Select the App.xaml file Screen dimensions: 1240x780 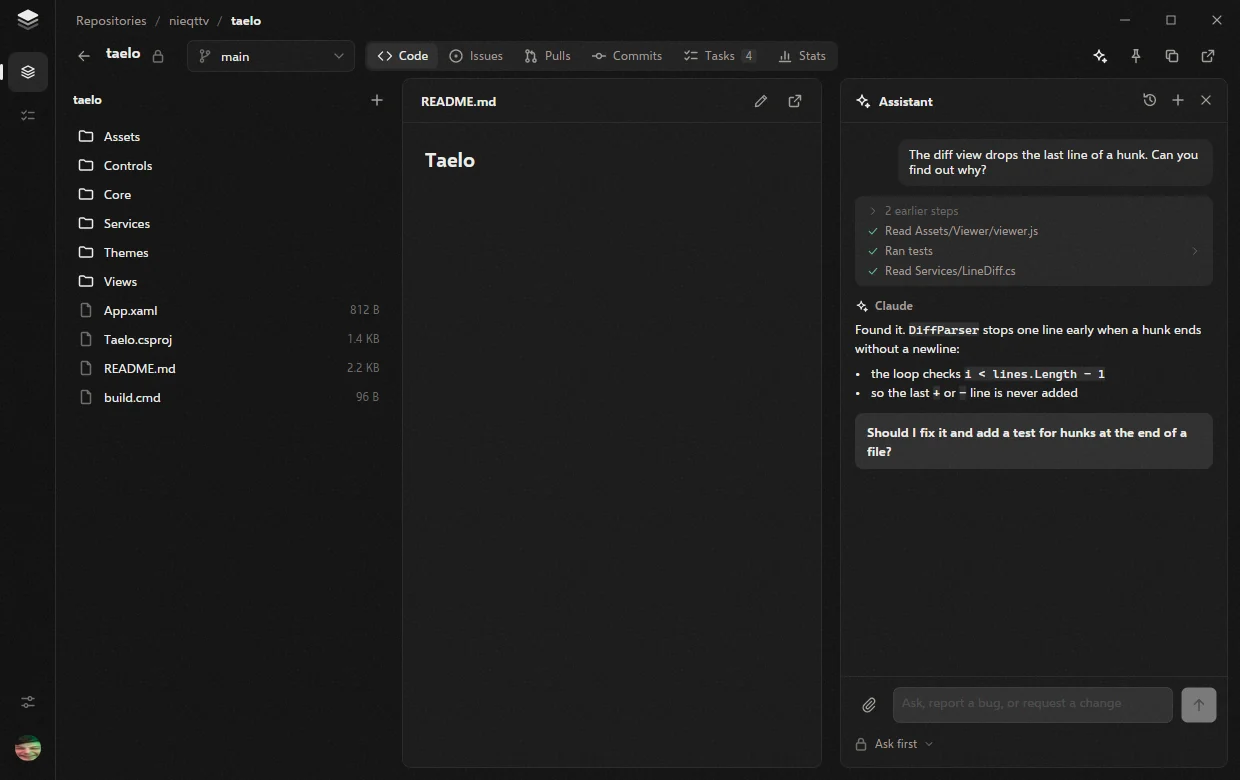point(229,310)
